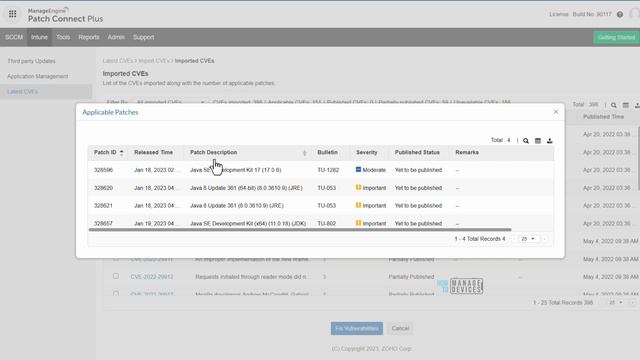This screenshot has width=640, height=360.
Task: Click patch ID 328657 cell
Action: [103, 223]
